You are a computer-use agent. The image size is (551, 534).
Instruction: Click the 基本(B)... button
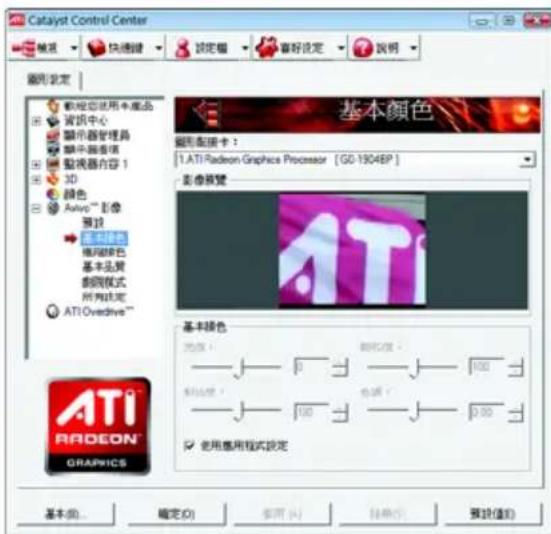point(66,514)
